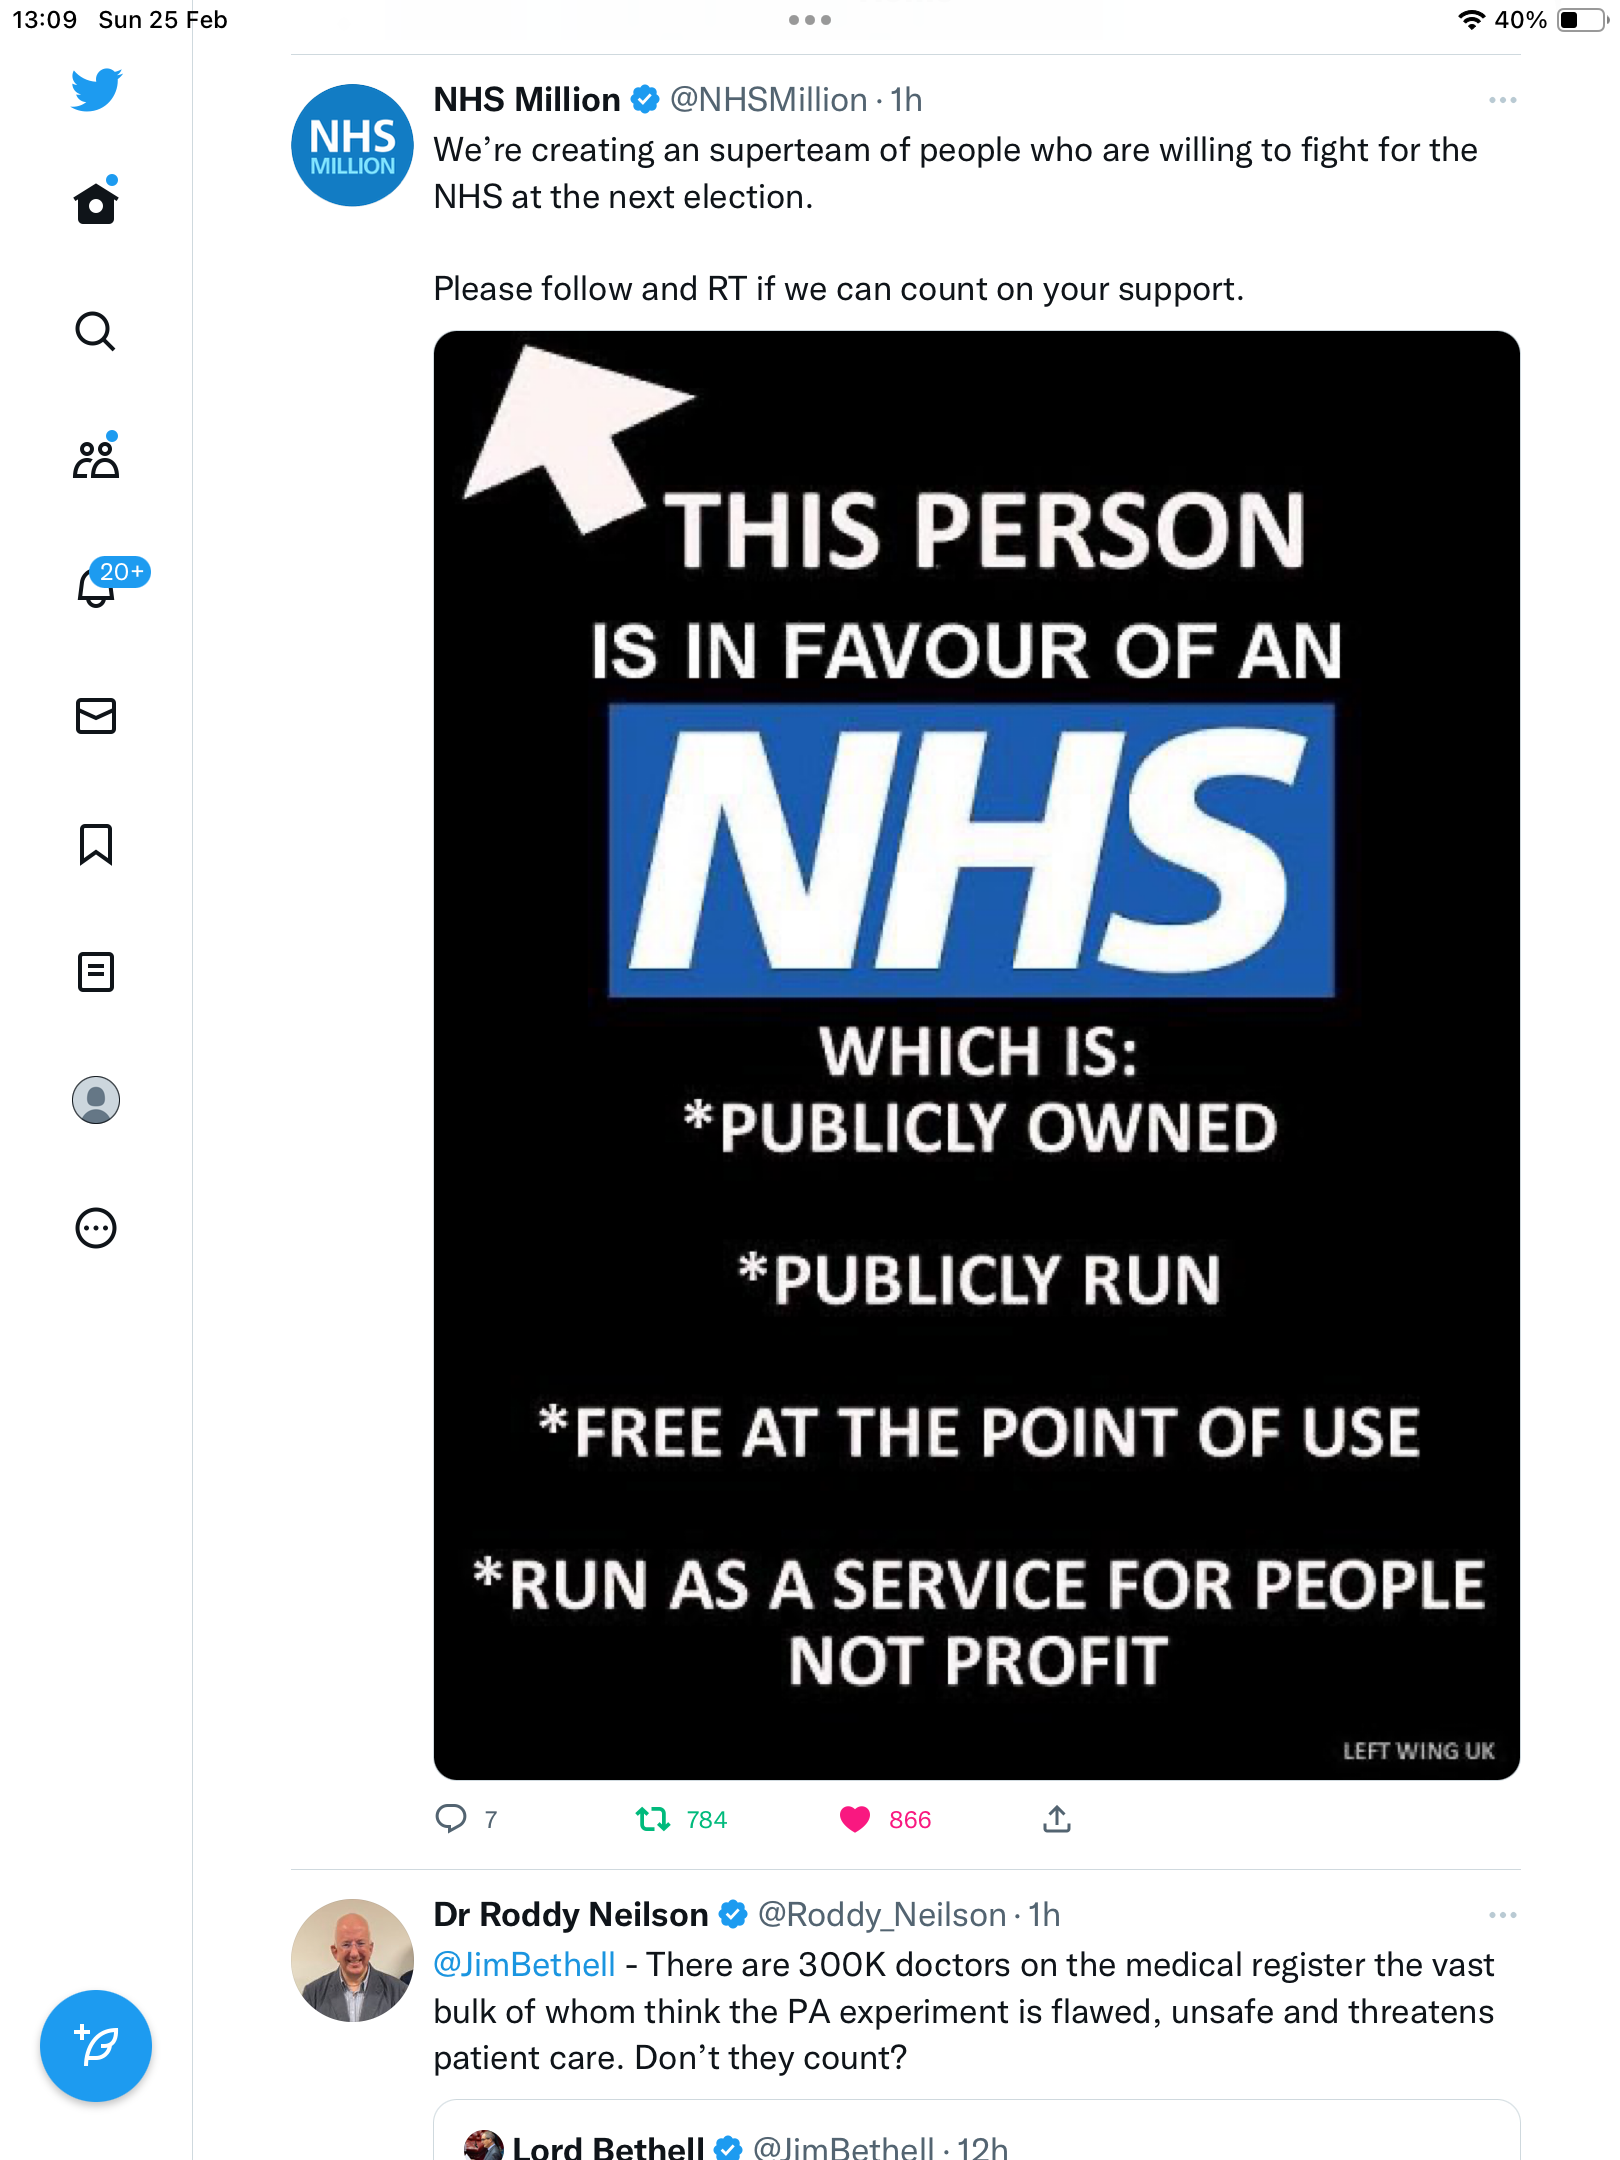Expand the More options circle menu
Image resolution: width=1620 pixels, height=2160 pixels.
(x=96, y=1228)
